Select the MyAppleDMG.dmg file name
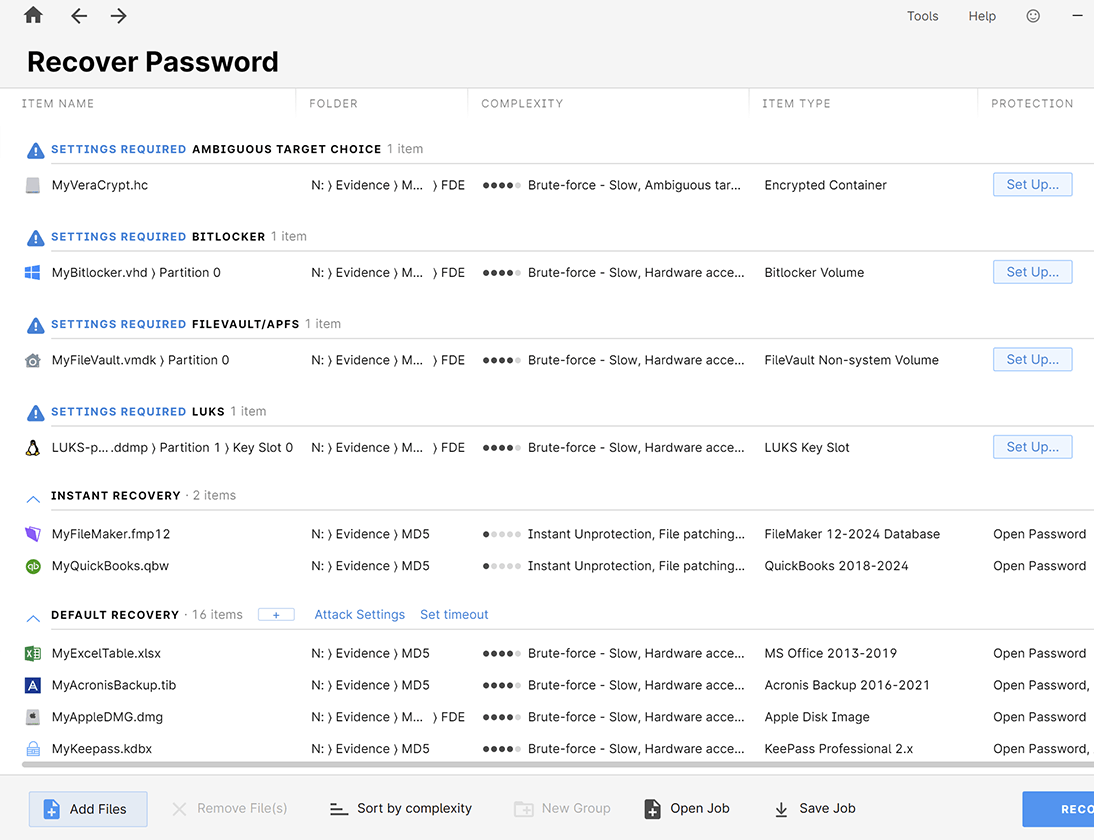Image resolution: width=1094 pixels, height=840 pixels. (x=107, y=717)
